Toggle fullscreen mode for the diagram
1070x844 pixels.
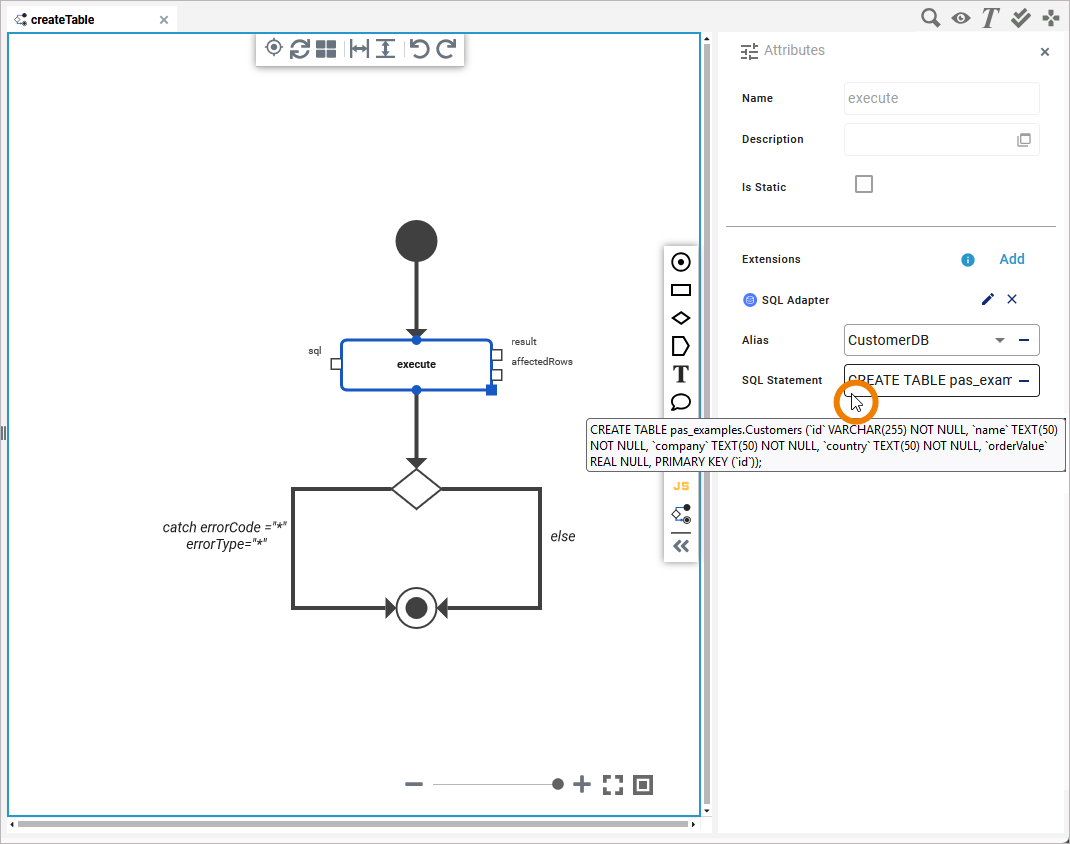click(x=613, y=785)
